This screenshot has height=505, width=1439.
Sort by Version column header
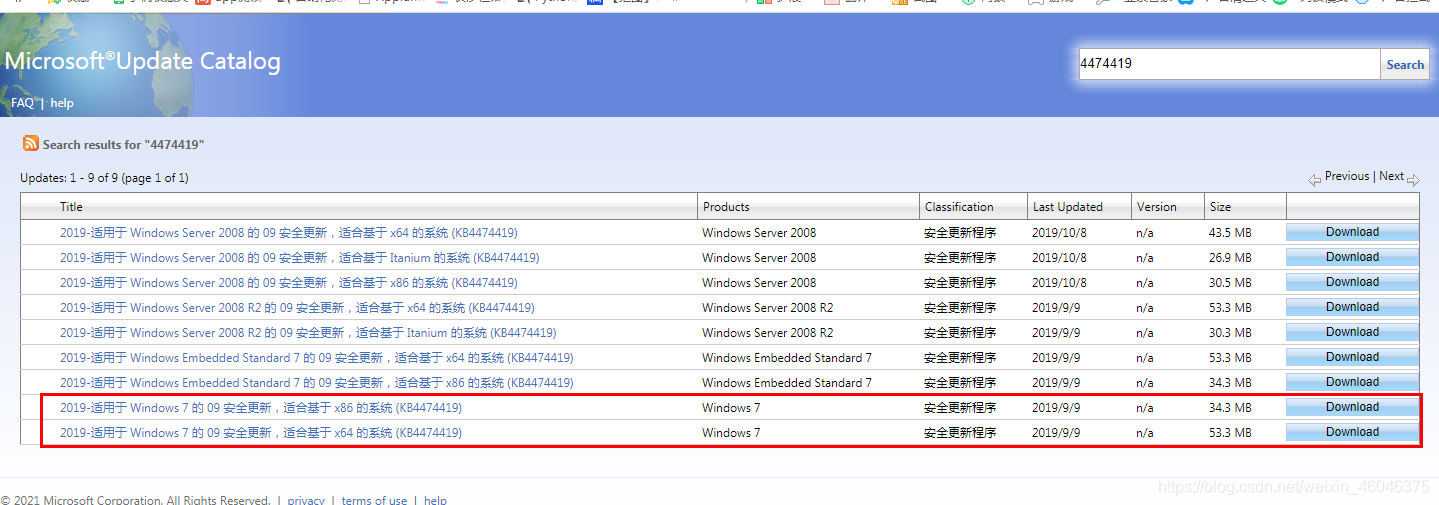point(1157,207)
